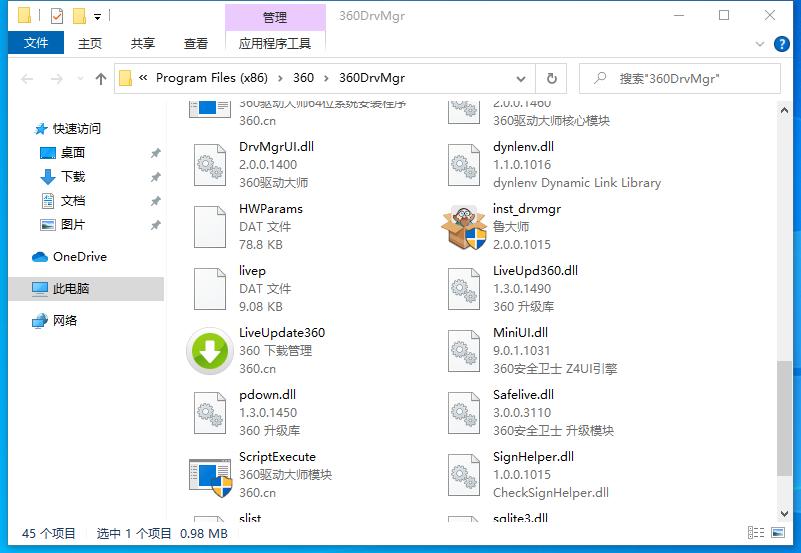Click the 快速访问 star icon
The height and width of the screenshot is (553, 801).
(40, 129)
